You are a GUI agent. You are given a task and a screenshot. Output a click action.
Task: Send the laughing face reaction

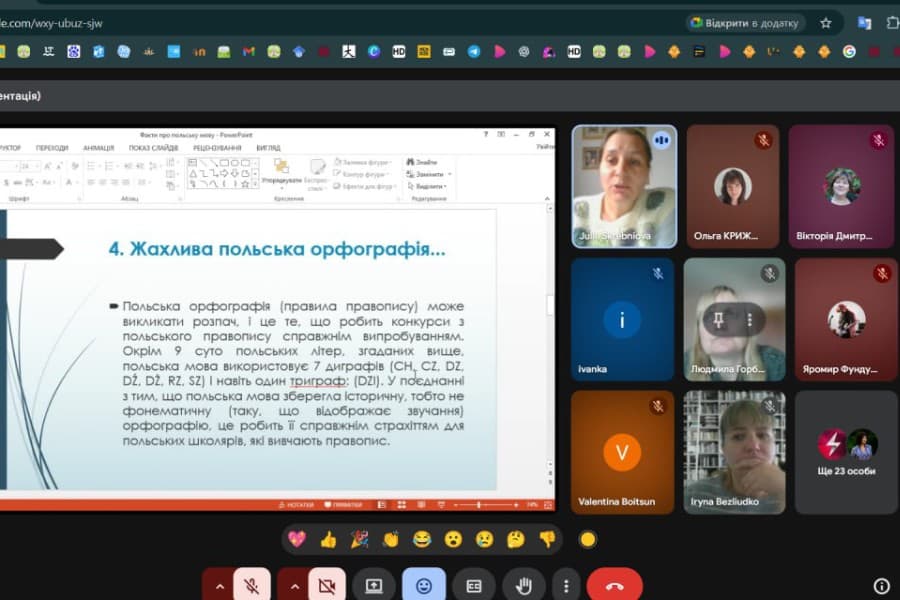click(422, 539)
